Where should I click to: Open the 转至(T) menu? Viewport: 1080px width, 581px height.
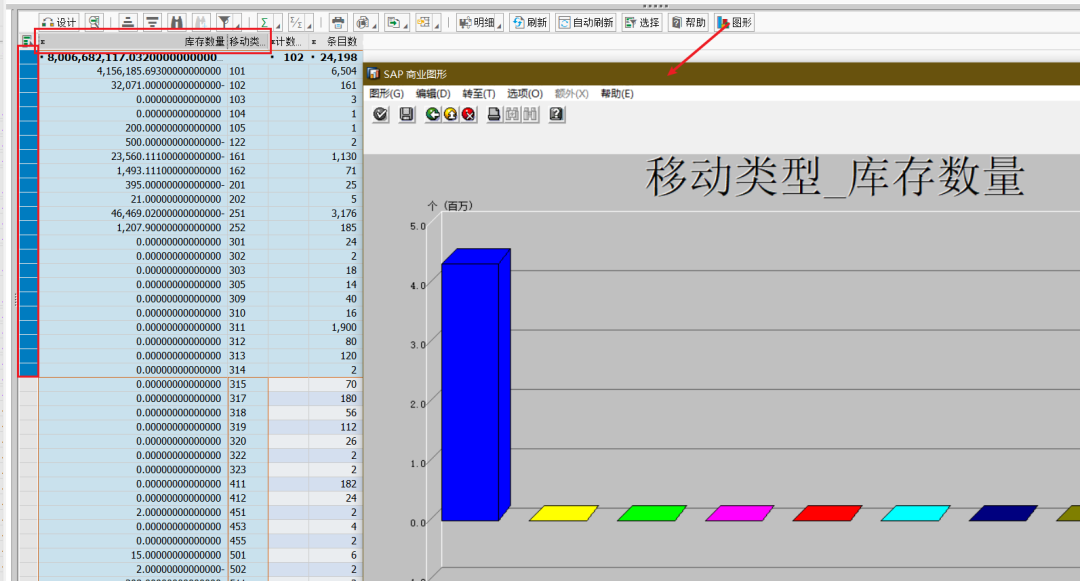coord(479,94)
